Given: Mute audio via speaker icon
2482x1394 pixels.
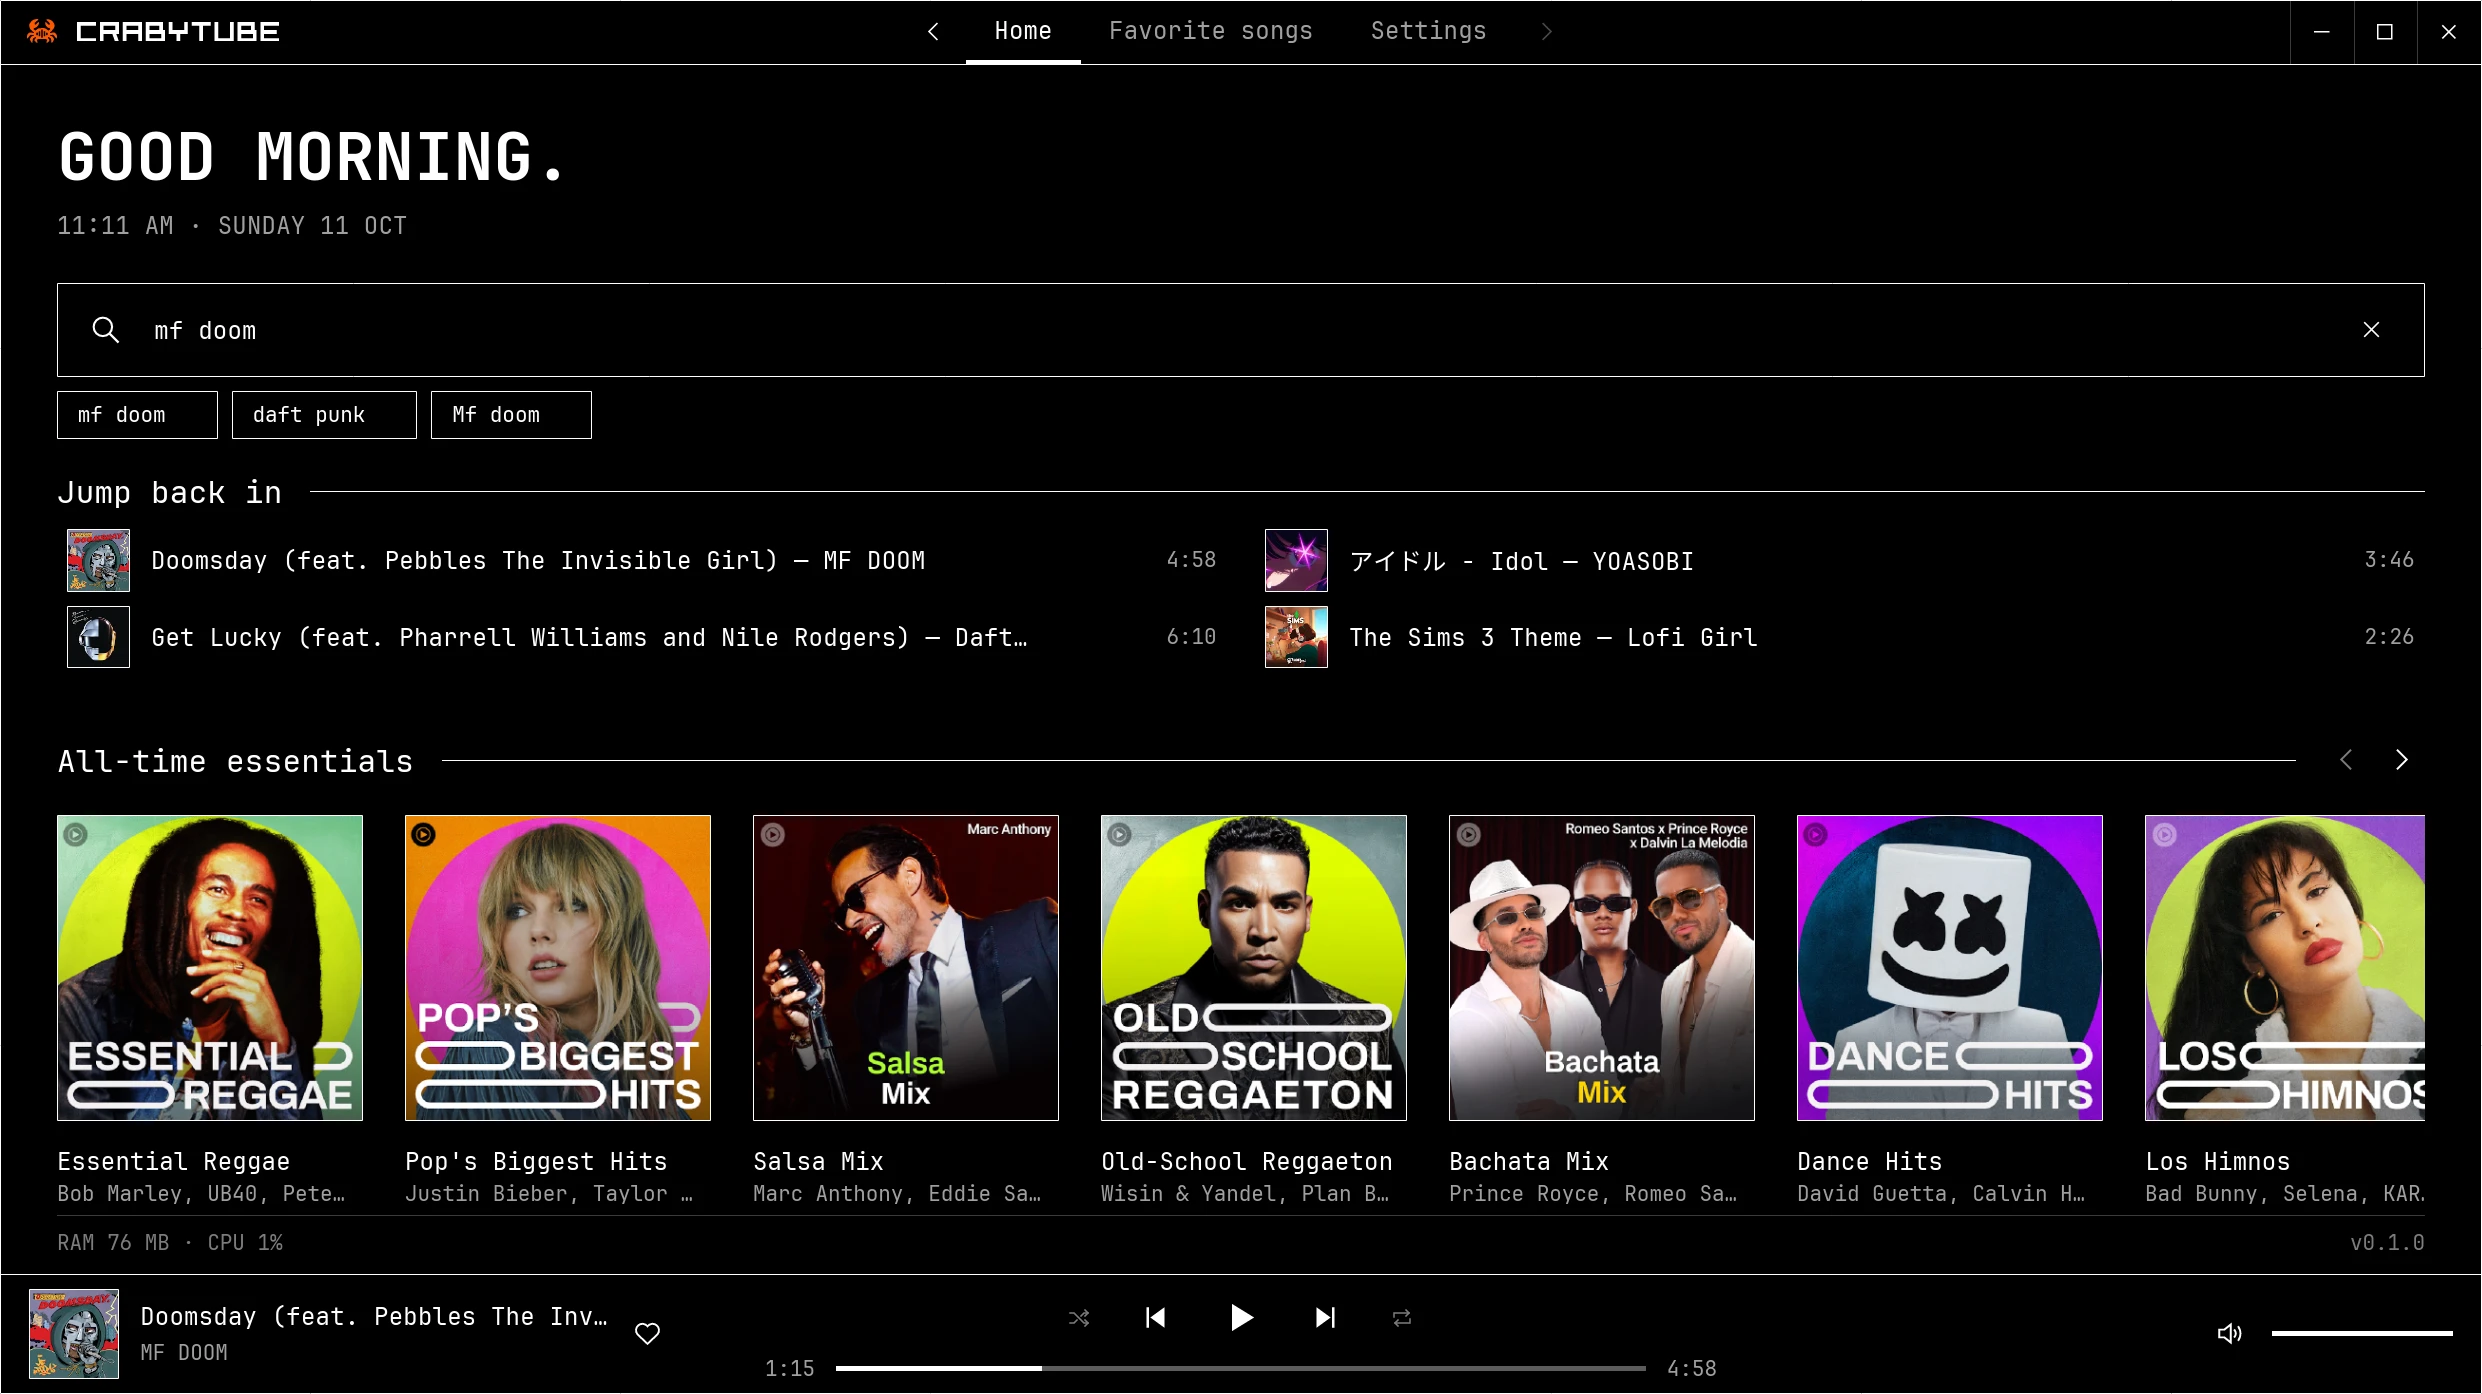Looking at the screenshot, I should [x=2229, y=1333].
